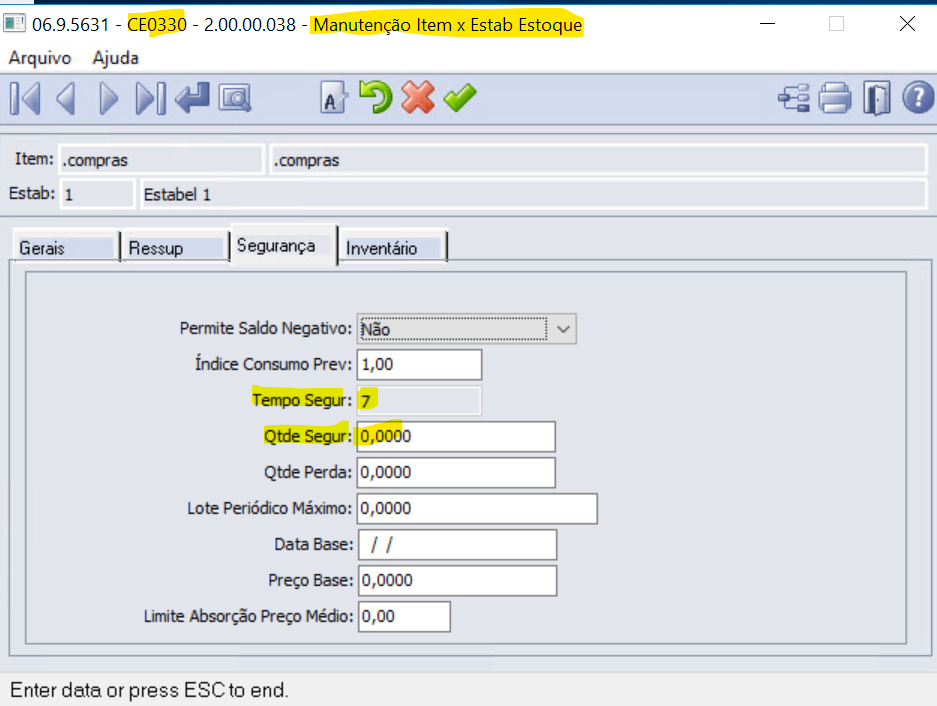Open the Ajuda menu

click(x=113, y=58)
